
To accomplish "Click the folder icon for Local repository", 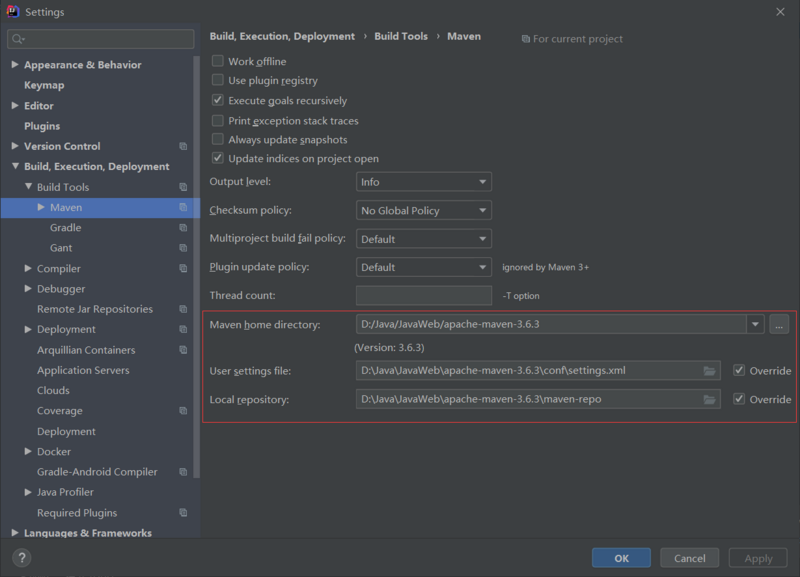I will [710, 399].
